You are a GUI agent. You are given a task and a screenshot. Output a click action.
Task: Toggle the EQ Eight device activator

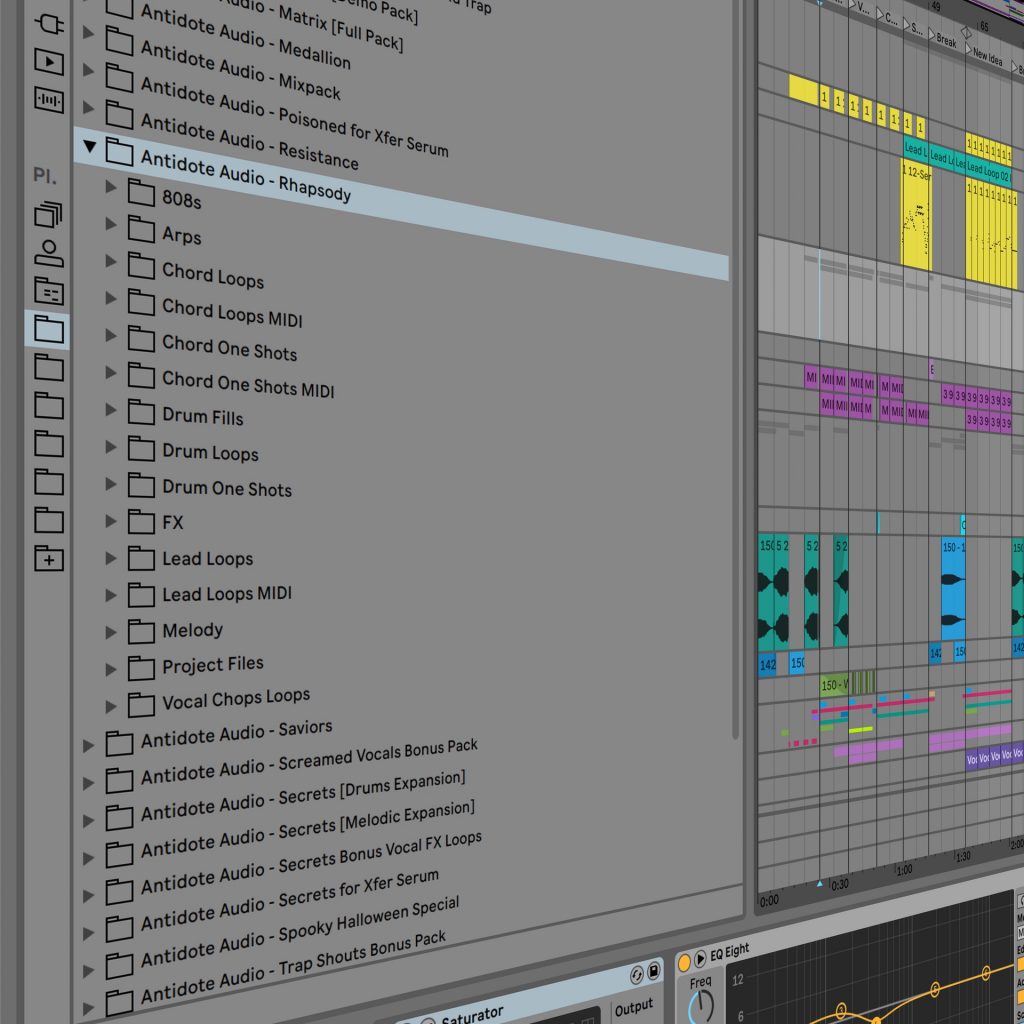684,962
